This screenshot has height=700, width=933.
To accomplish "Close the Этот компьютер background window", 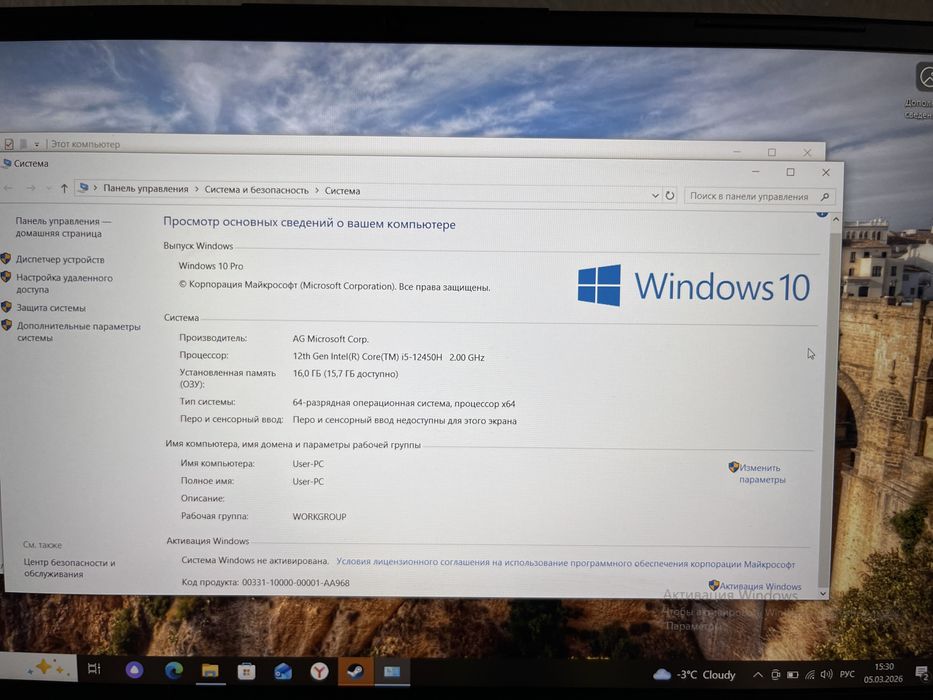I will [x=807, y=153].
